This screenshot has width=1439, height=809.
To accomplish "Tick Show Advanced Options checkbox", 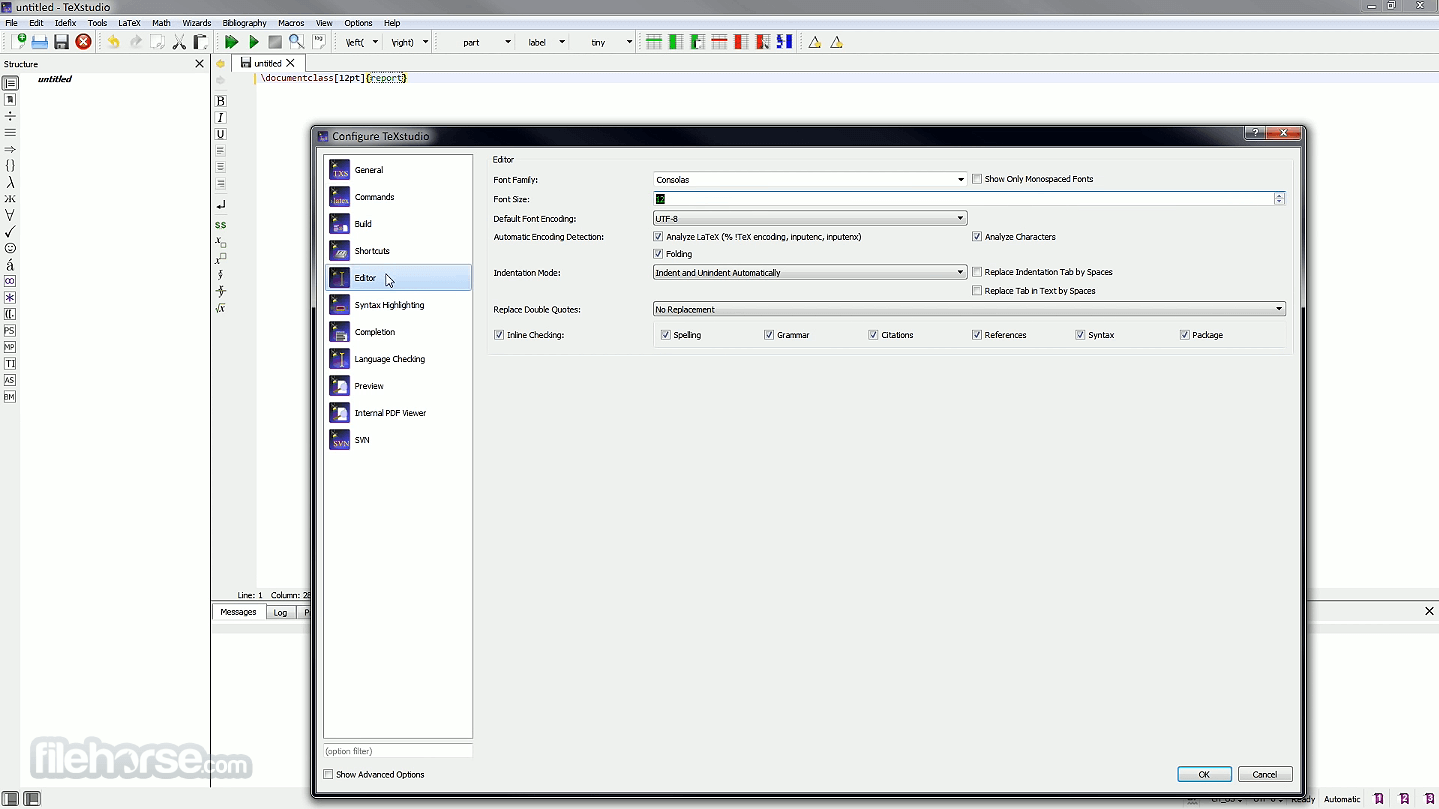I will pos(328,774).
